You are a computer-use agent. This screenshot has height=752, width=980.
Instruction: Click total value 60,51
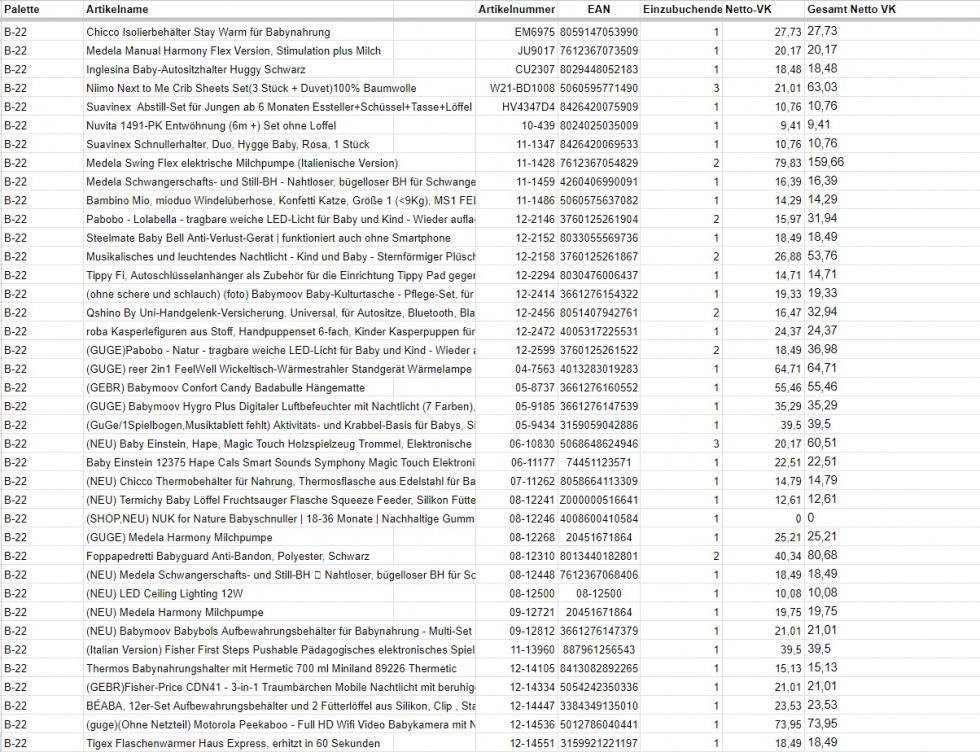point(822,443)
